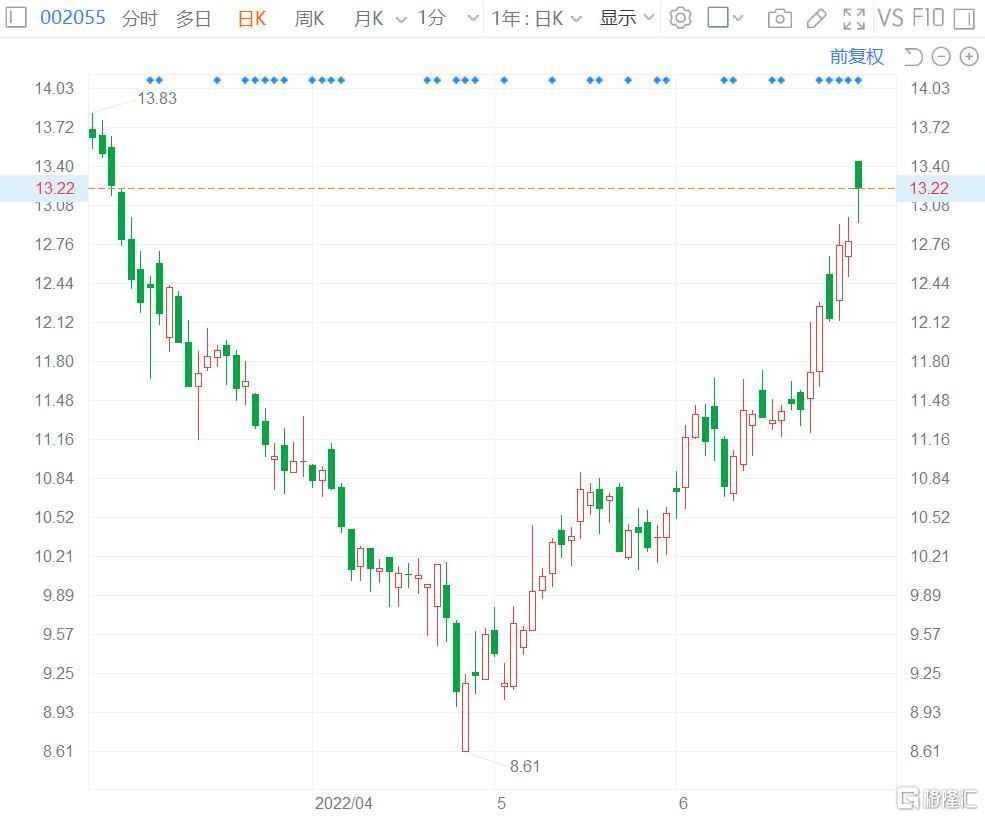Open the stock code 002055 link
Screen dimensions: 985x818
coord(73,18)
